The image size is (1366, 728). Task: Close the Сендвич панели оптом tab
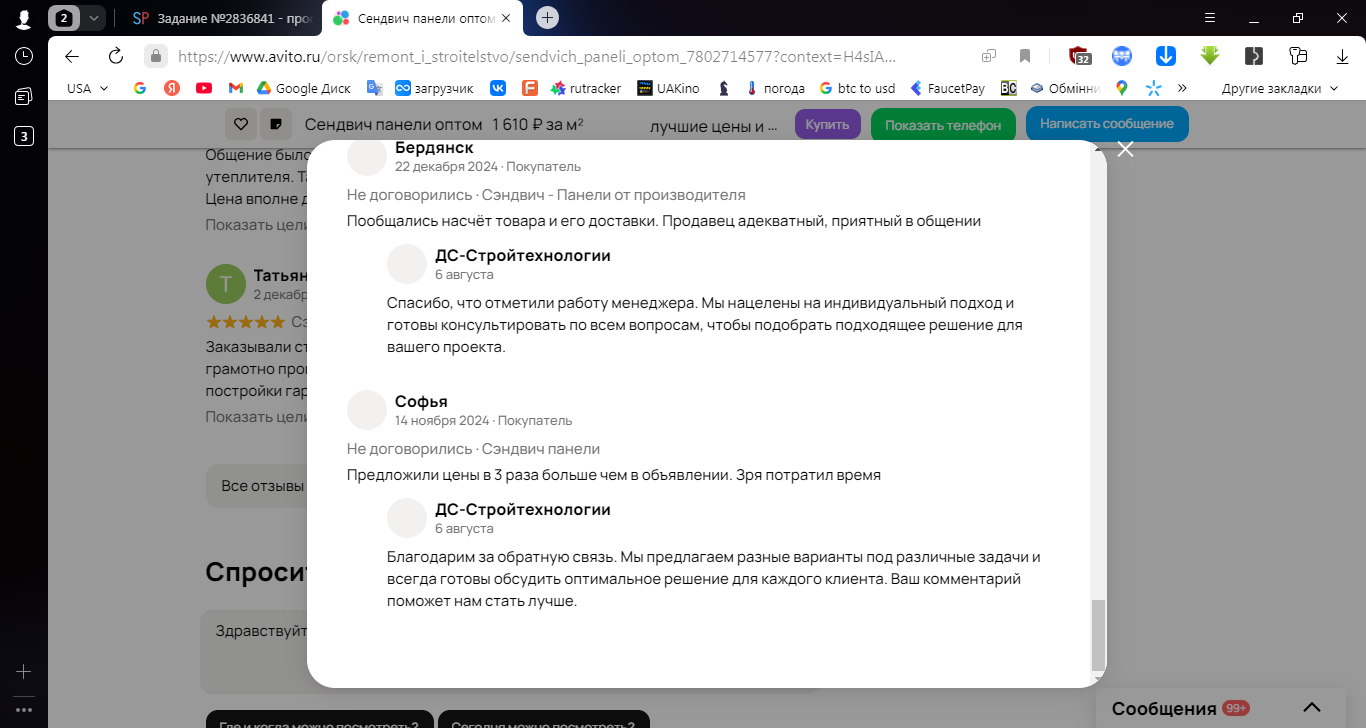click(505, 18)
